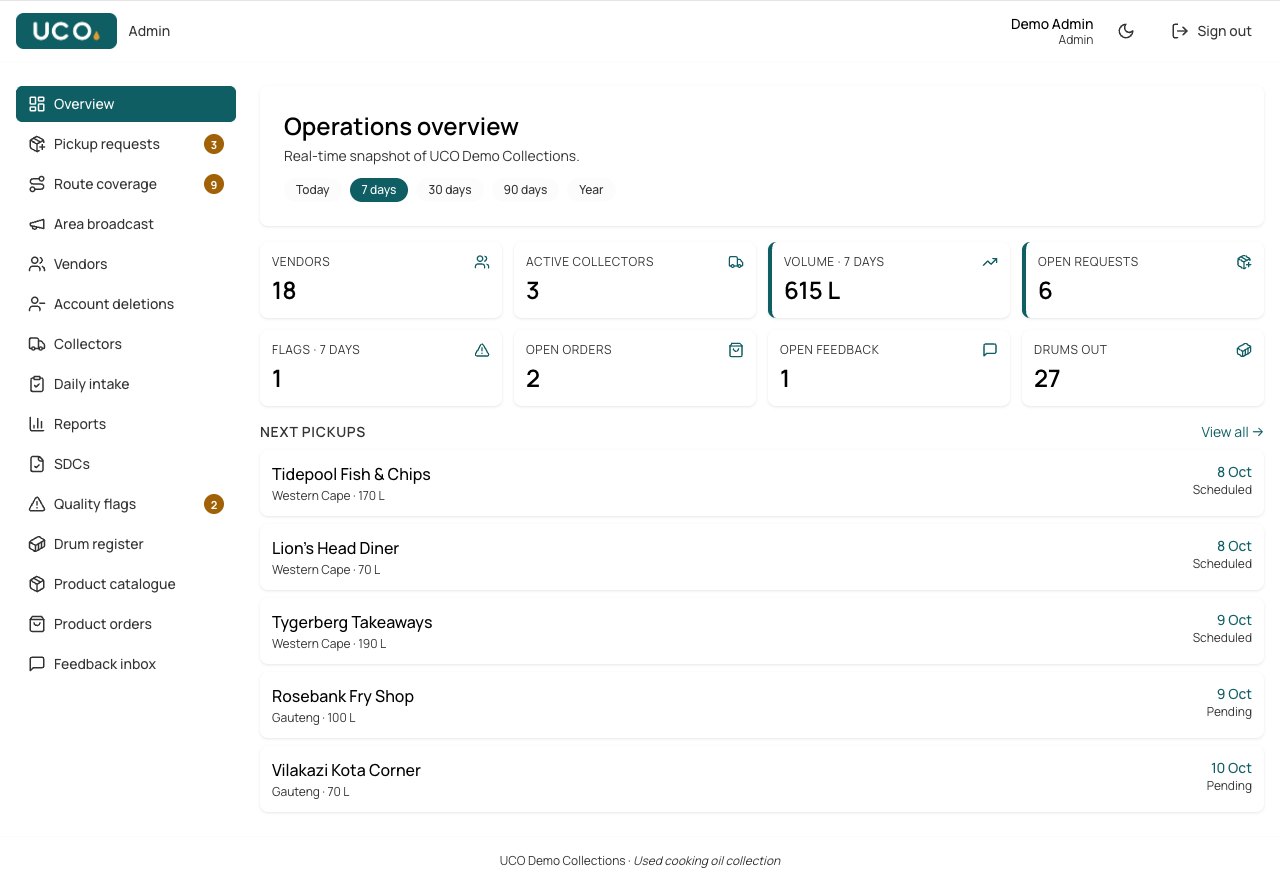Click the Product catalogue package icon
1280x885 pixels.
pyautogui.click(x=37, y=584)
